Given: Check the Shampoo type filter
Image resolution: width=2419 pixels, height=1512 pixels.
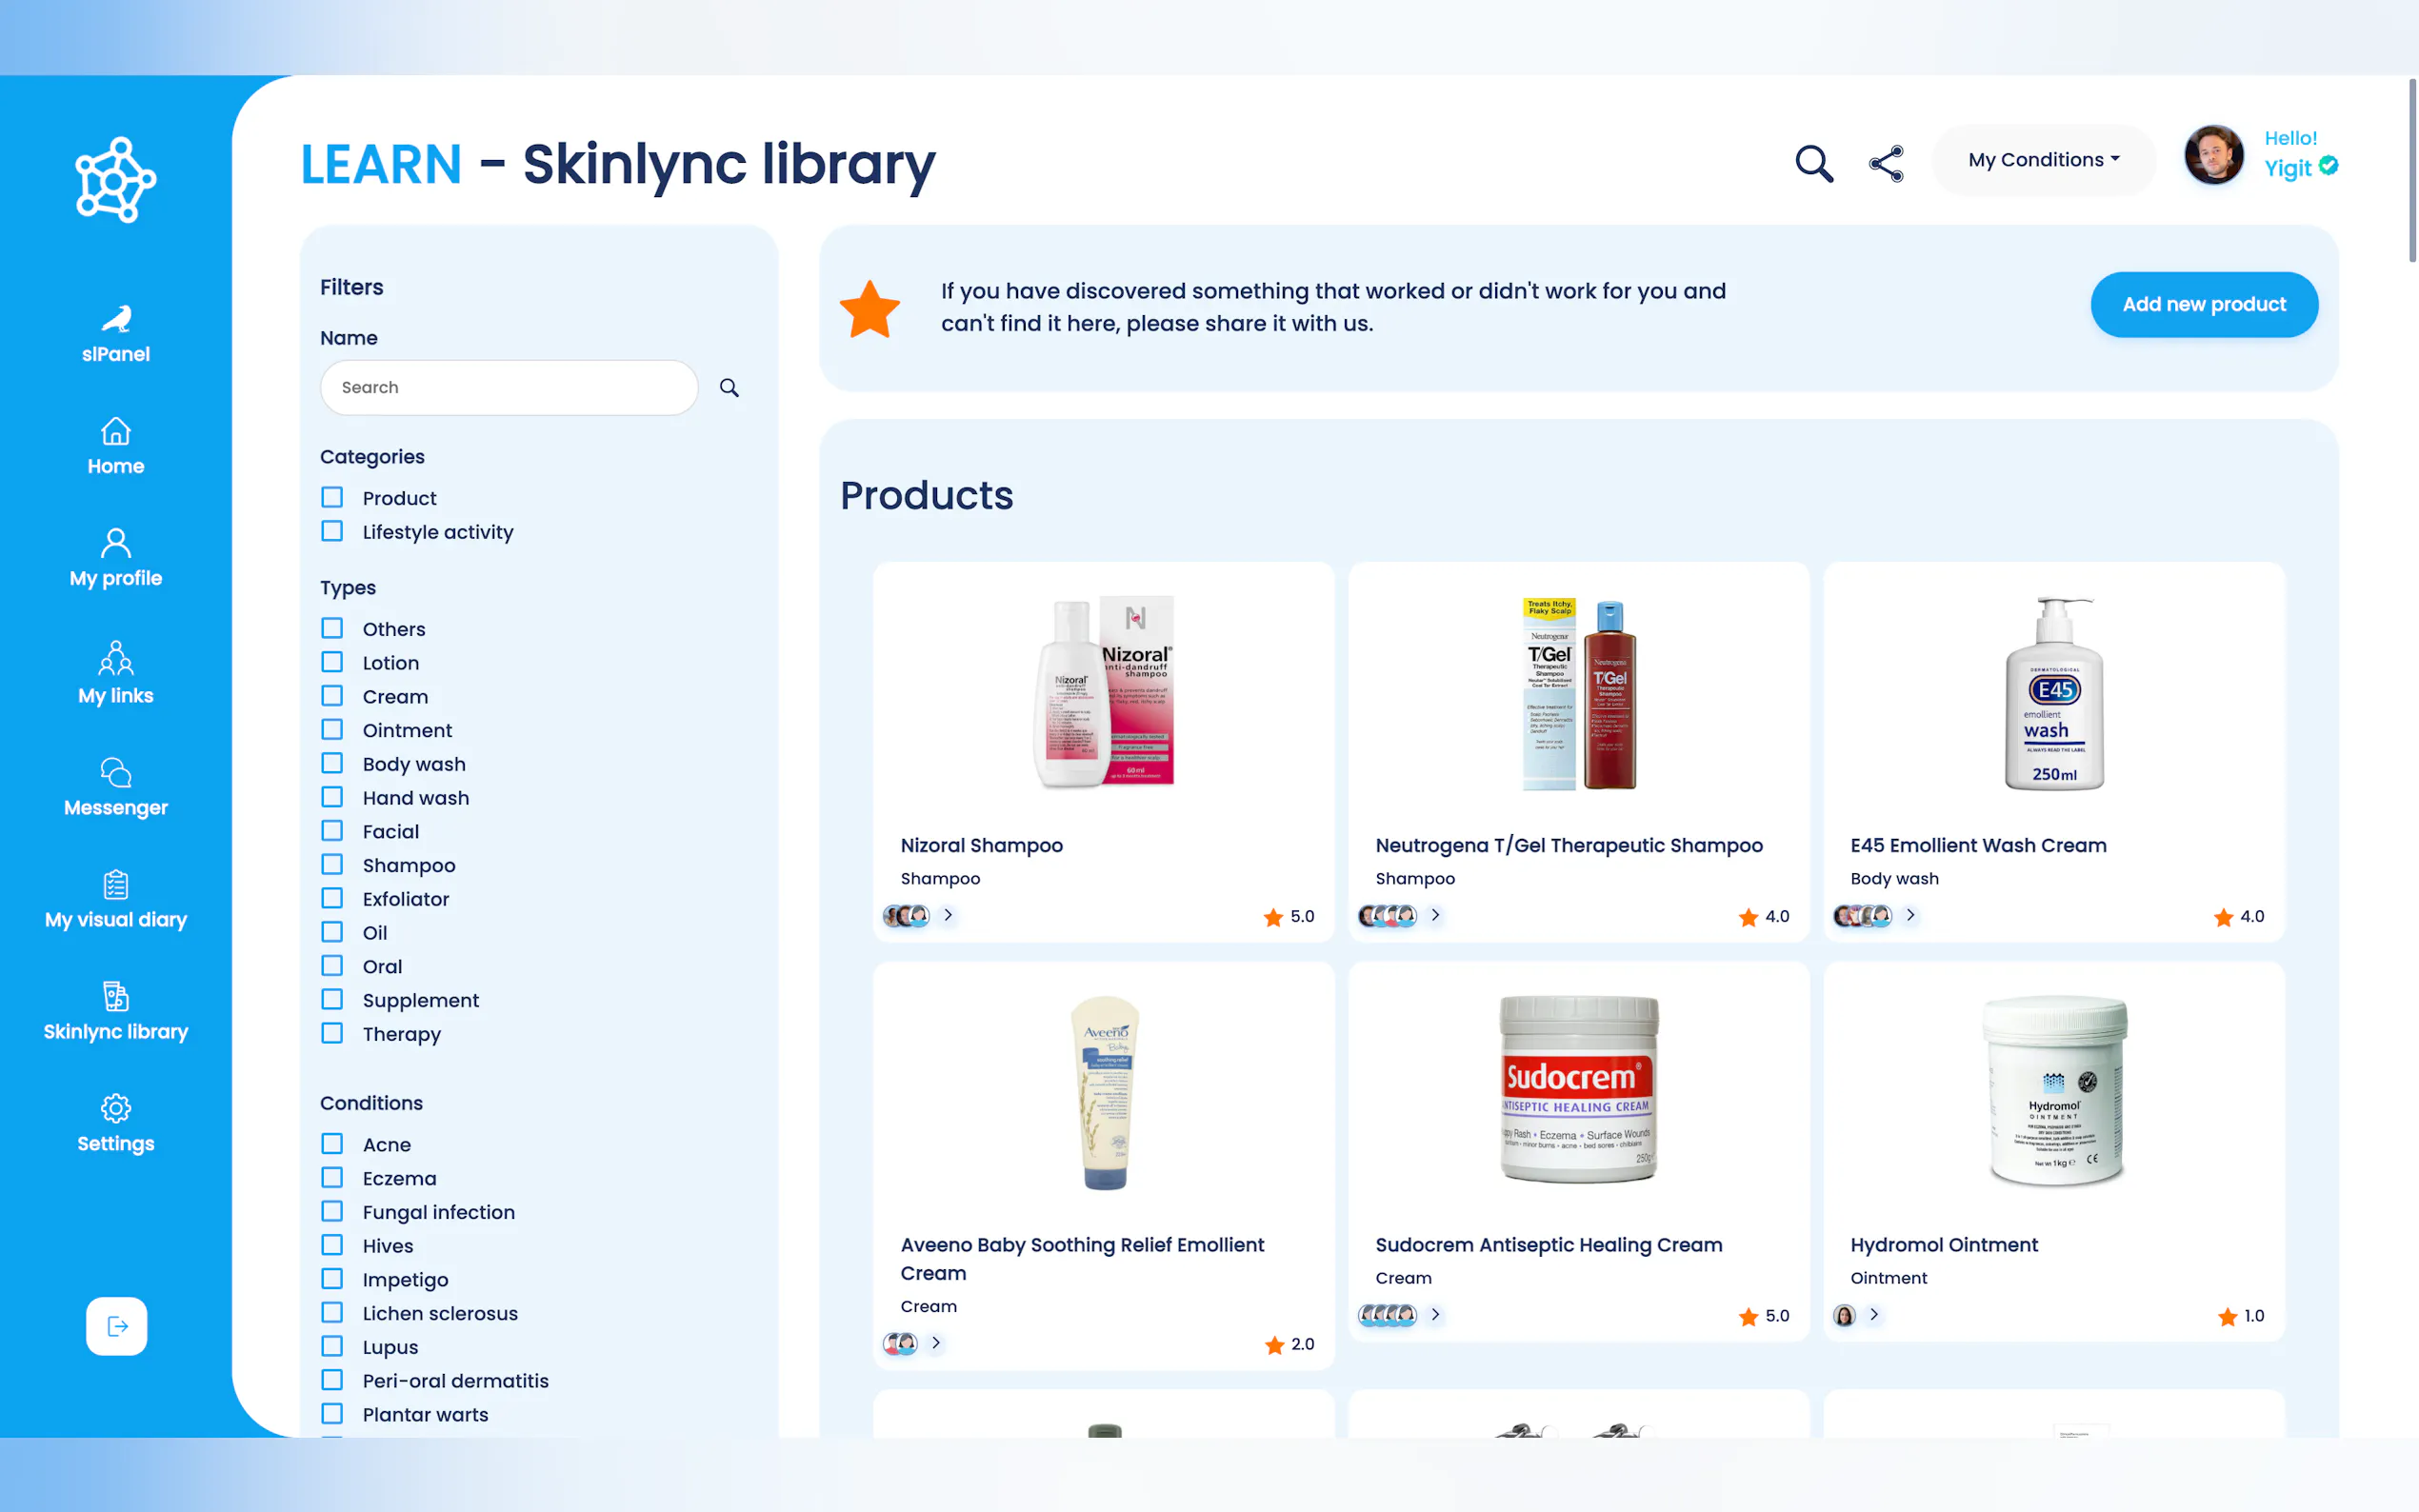Looking at the screenshot, I should click(332, 864).
